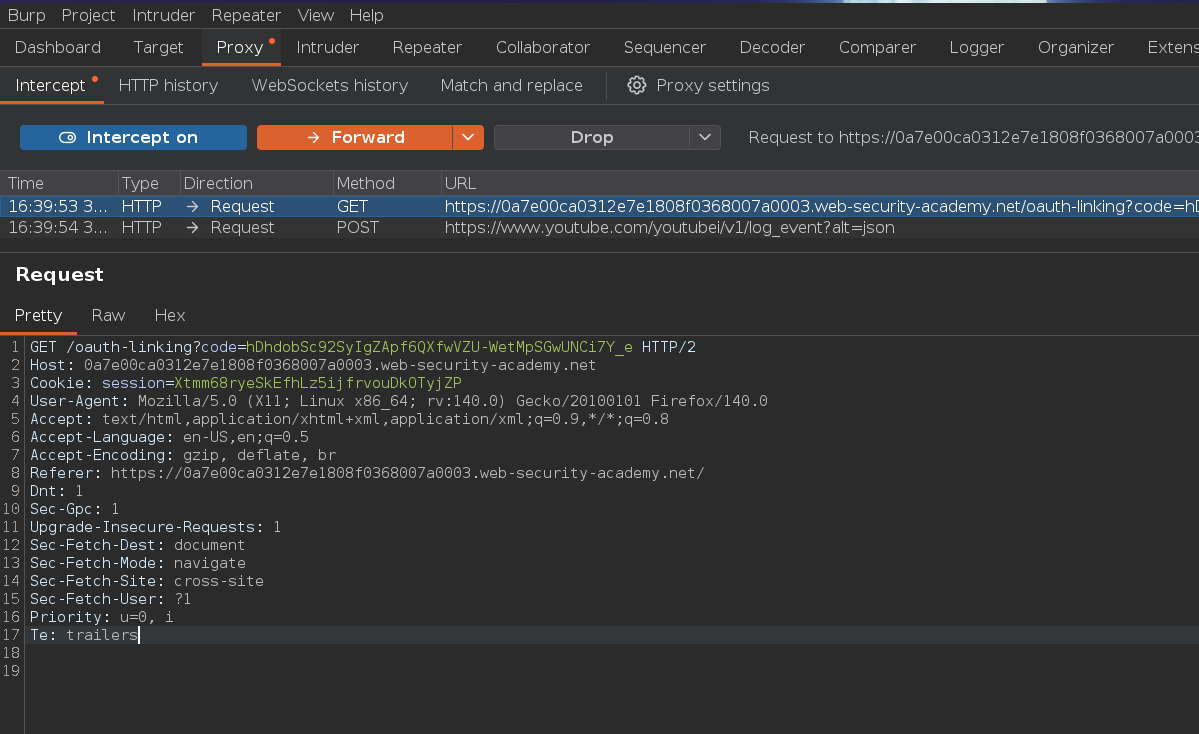The image size is (1199, 734).
Task: Sort by the Type column header
Action: pos(148,184)
